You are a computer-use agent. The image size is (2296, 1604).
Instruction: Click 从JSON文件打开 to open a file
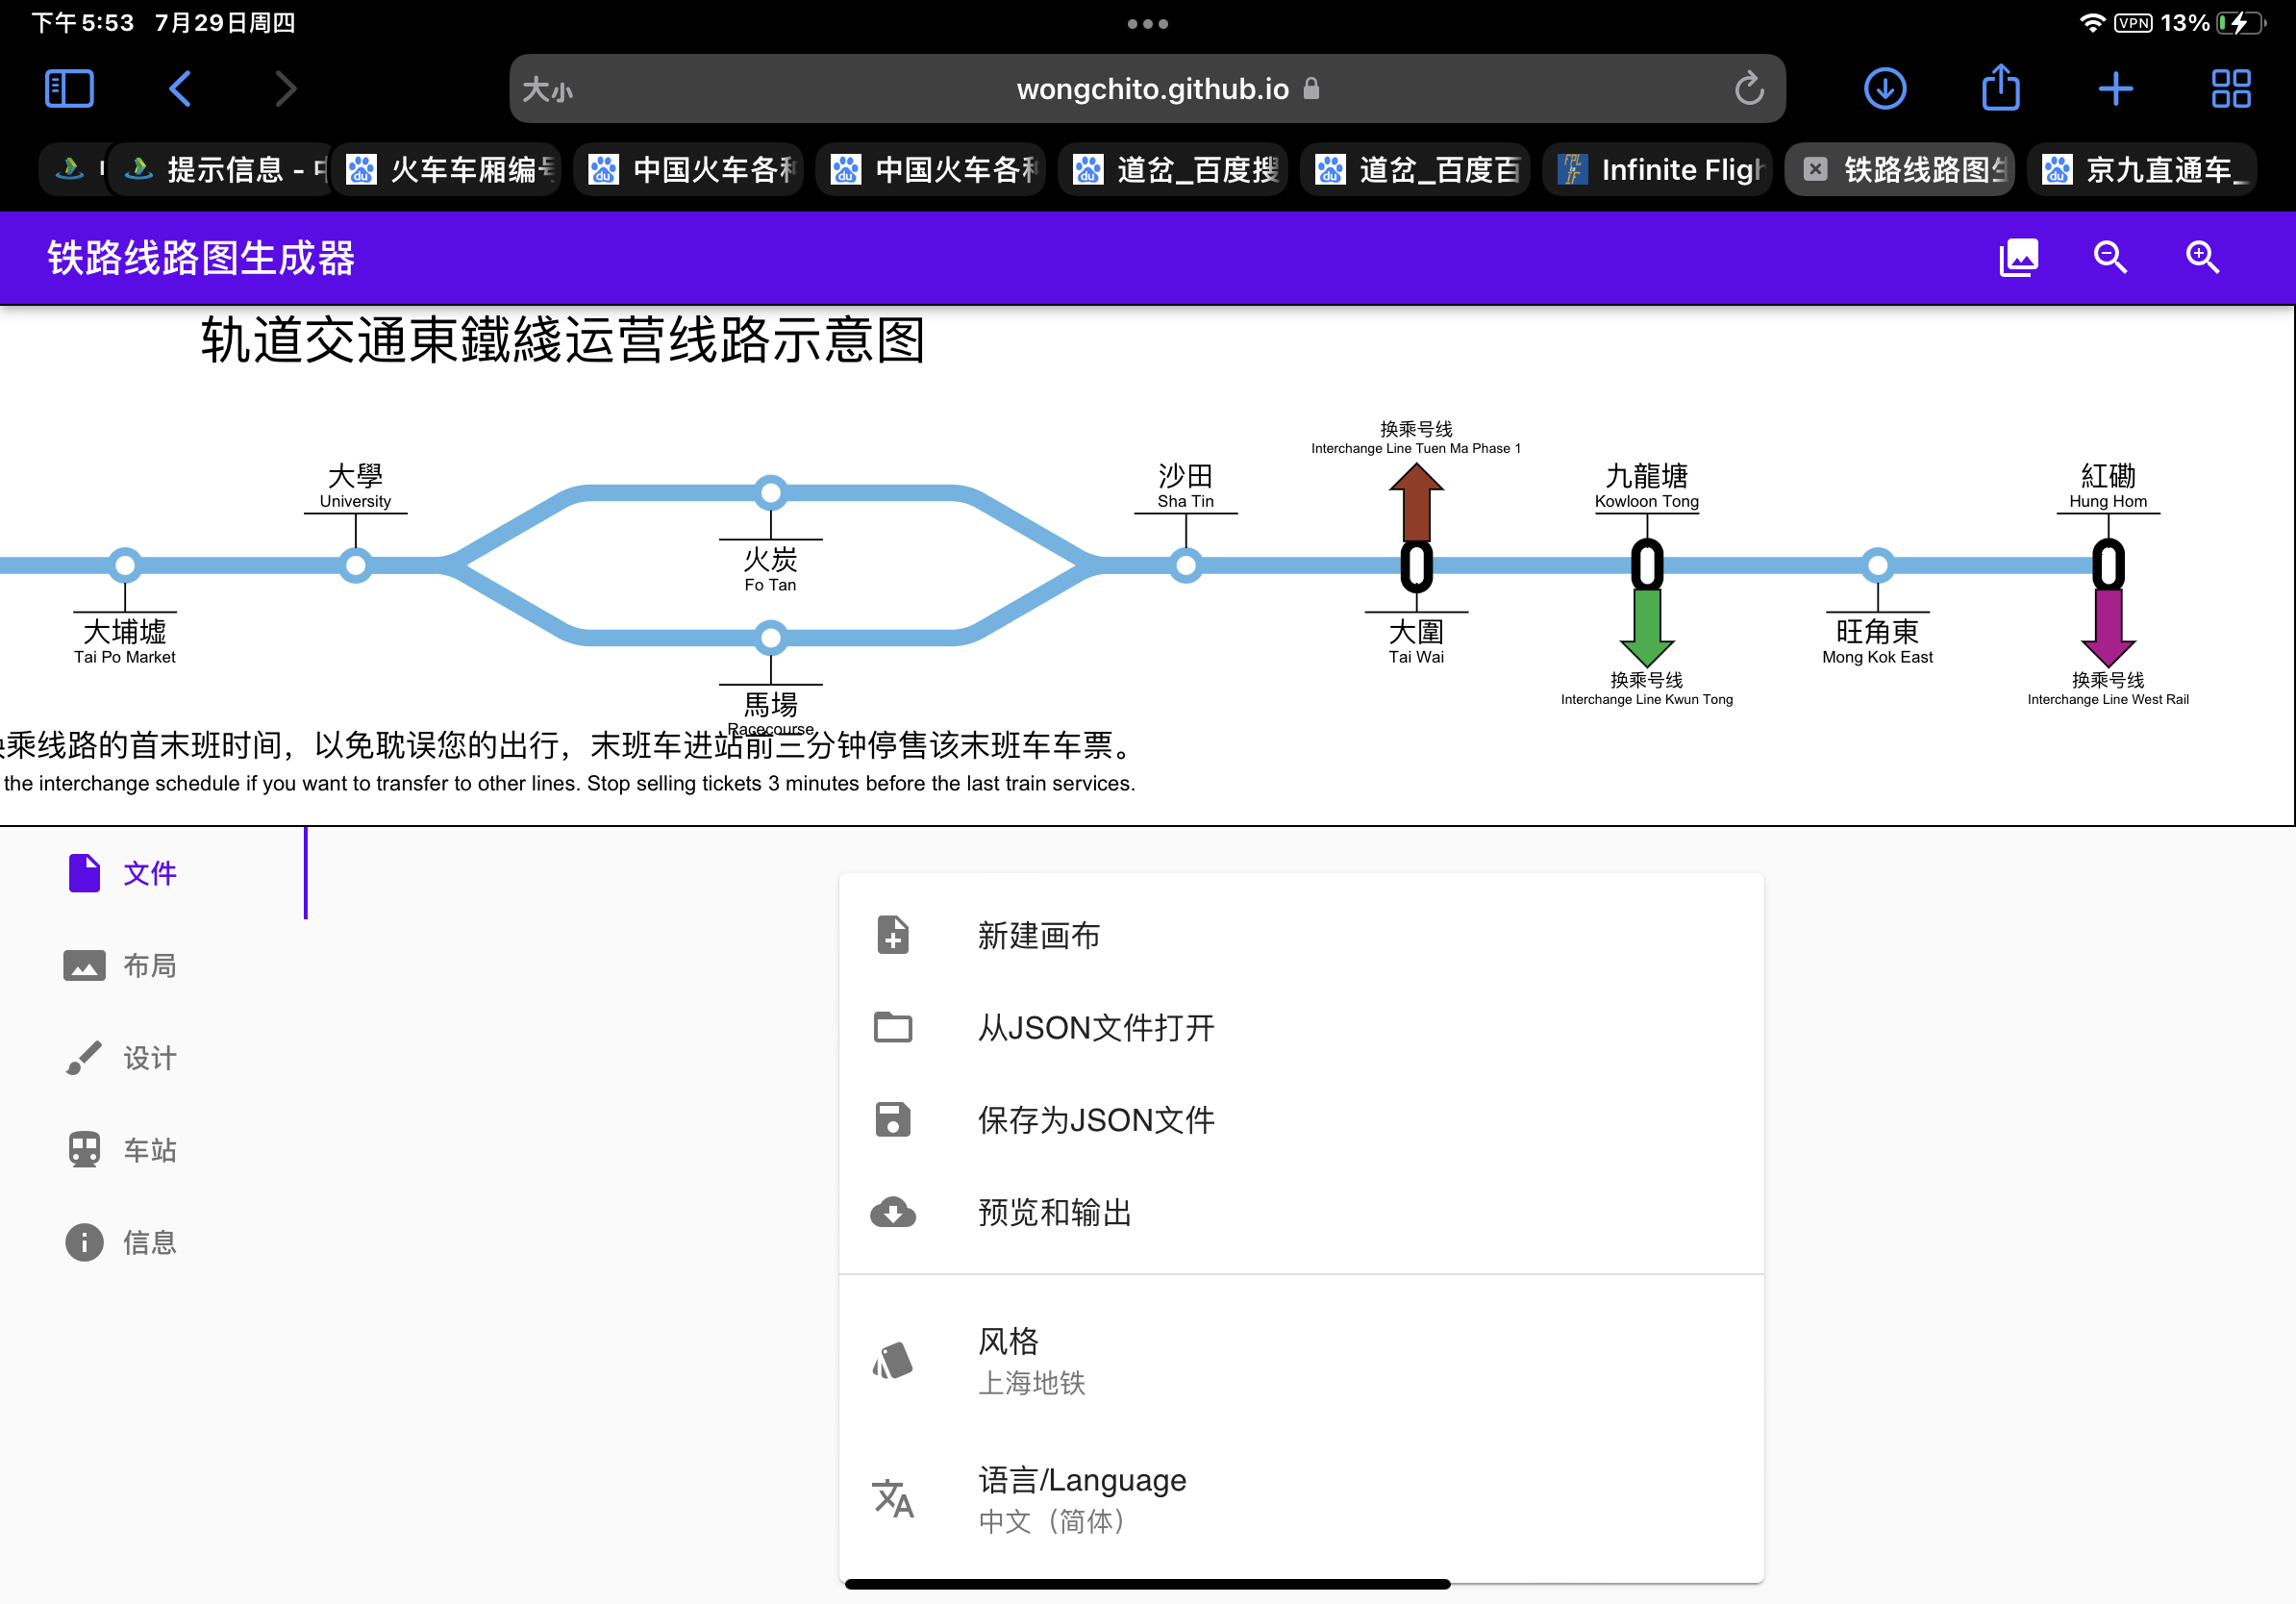click(x=1095, y=1027)
